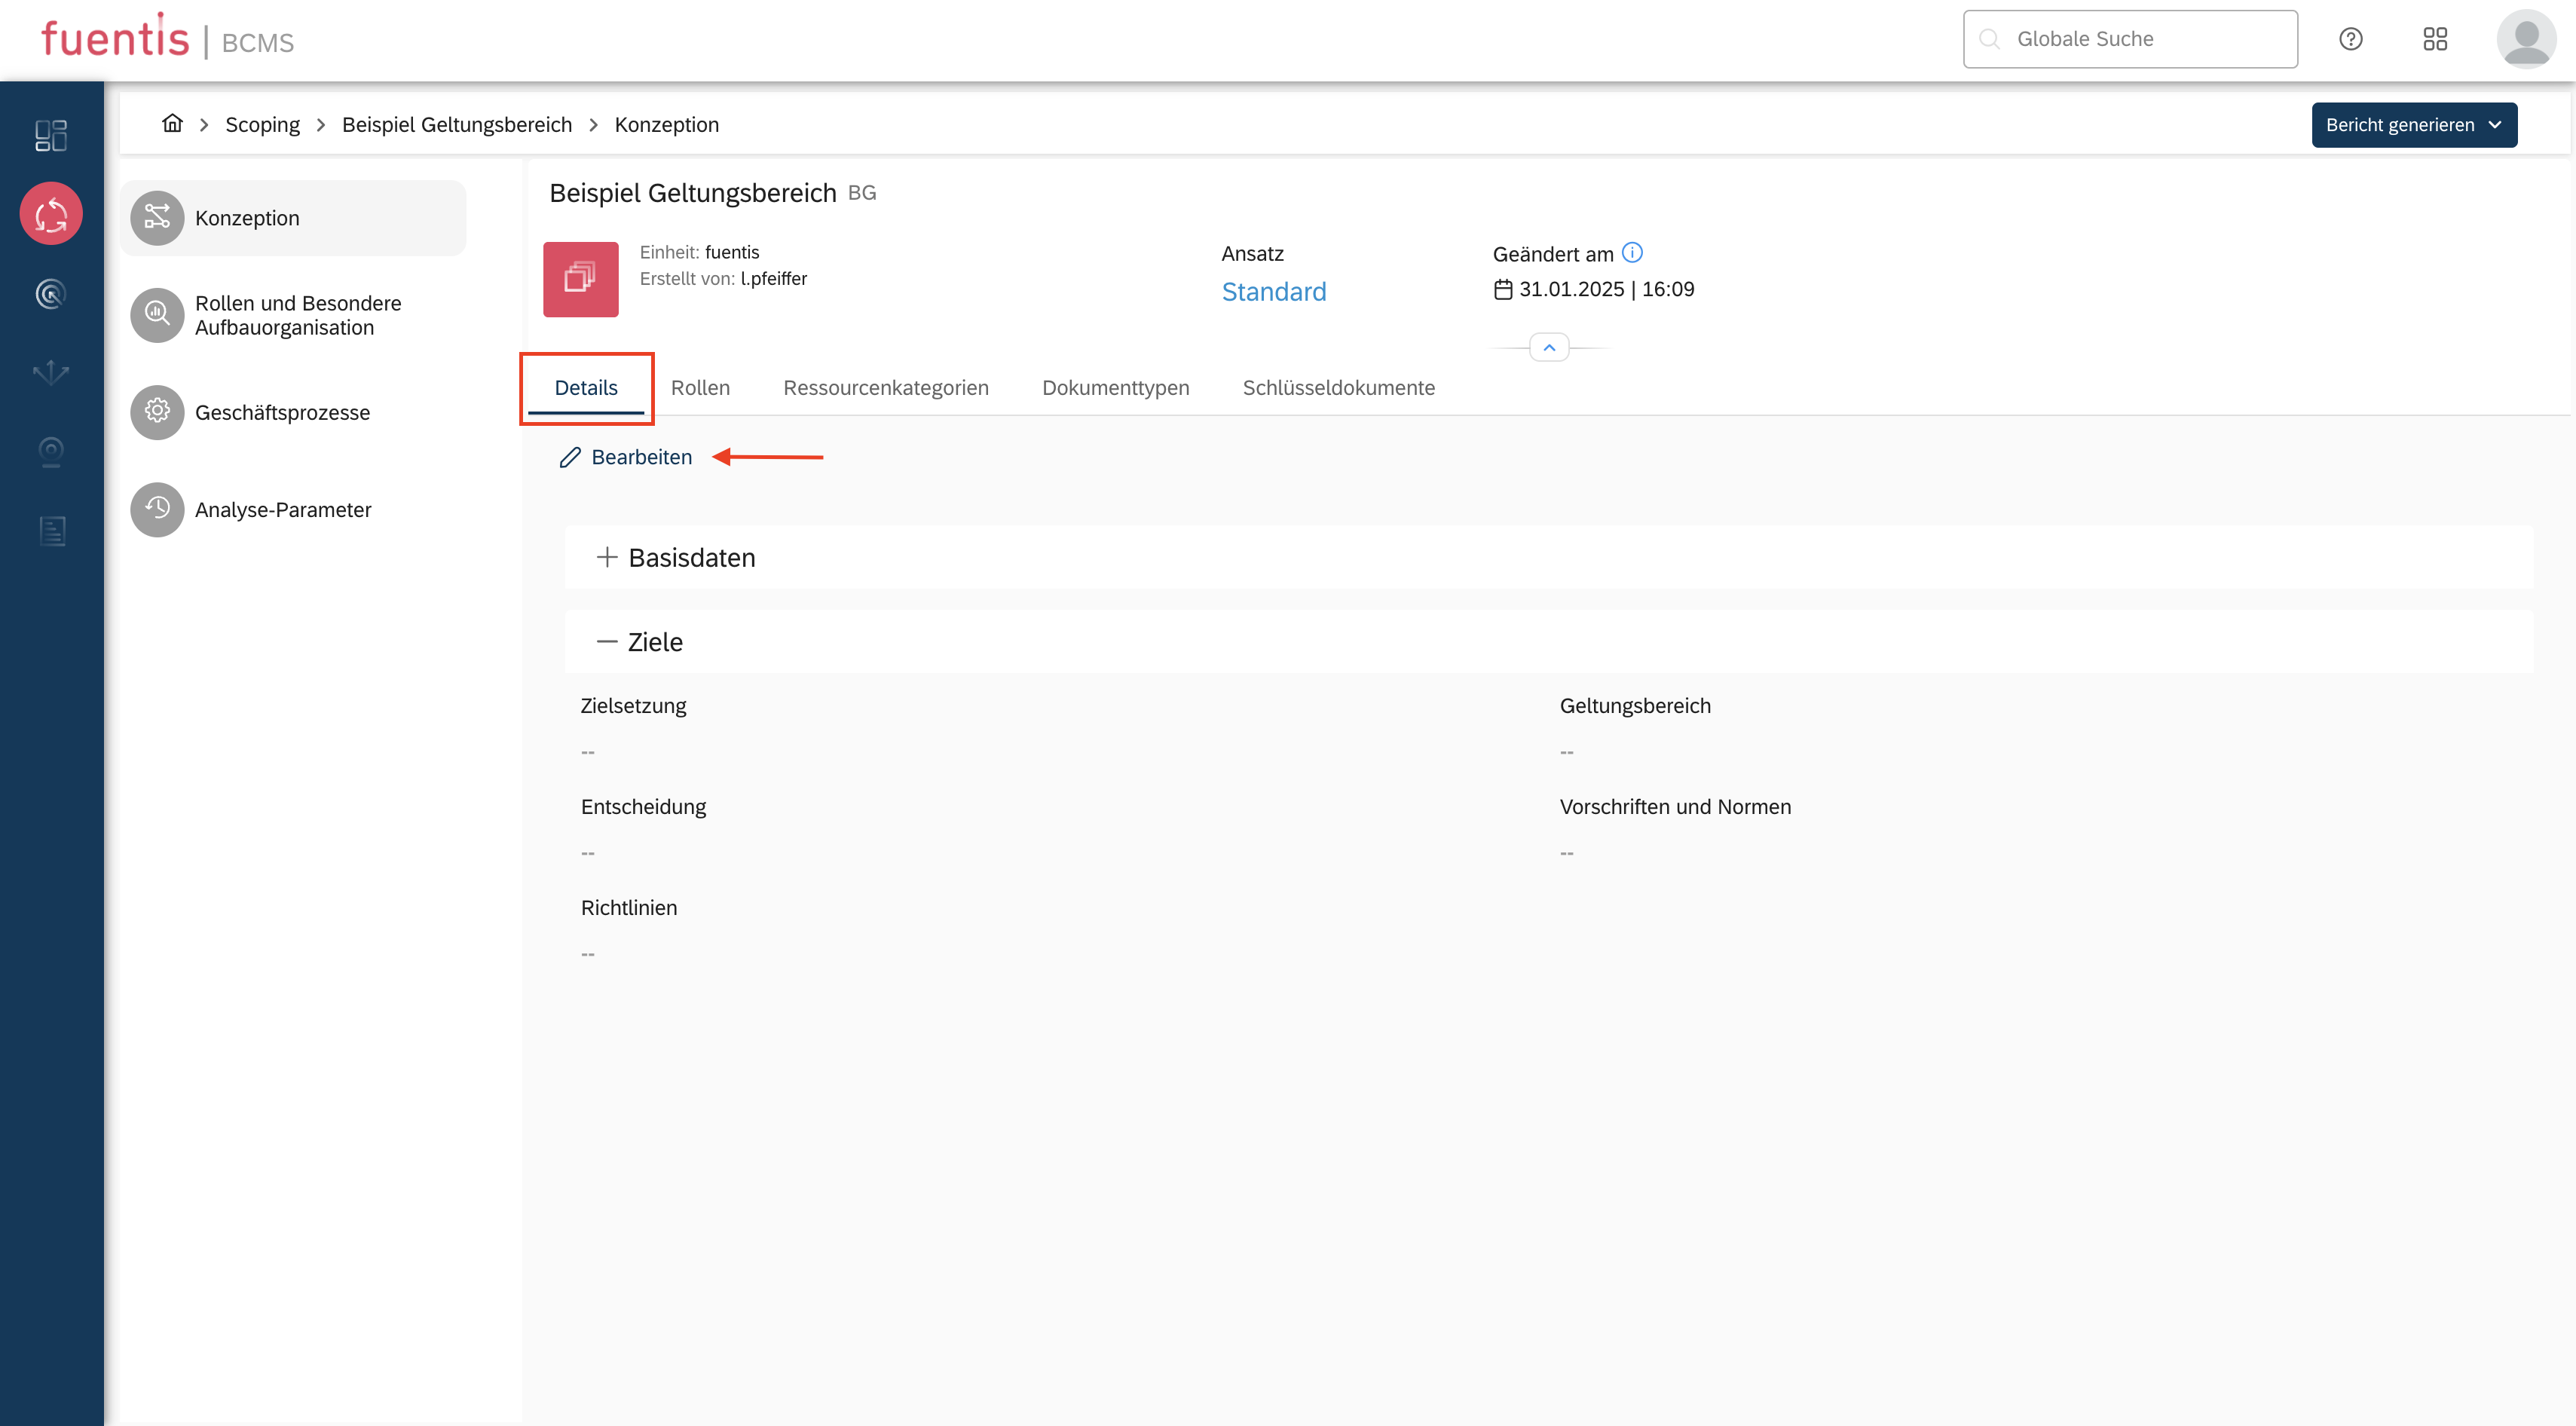Go to home via breadcrumb house icon

172,124
